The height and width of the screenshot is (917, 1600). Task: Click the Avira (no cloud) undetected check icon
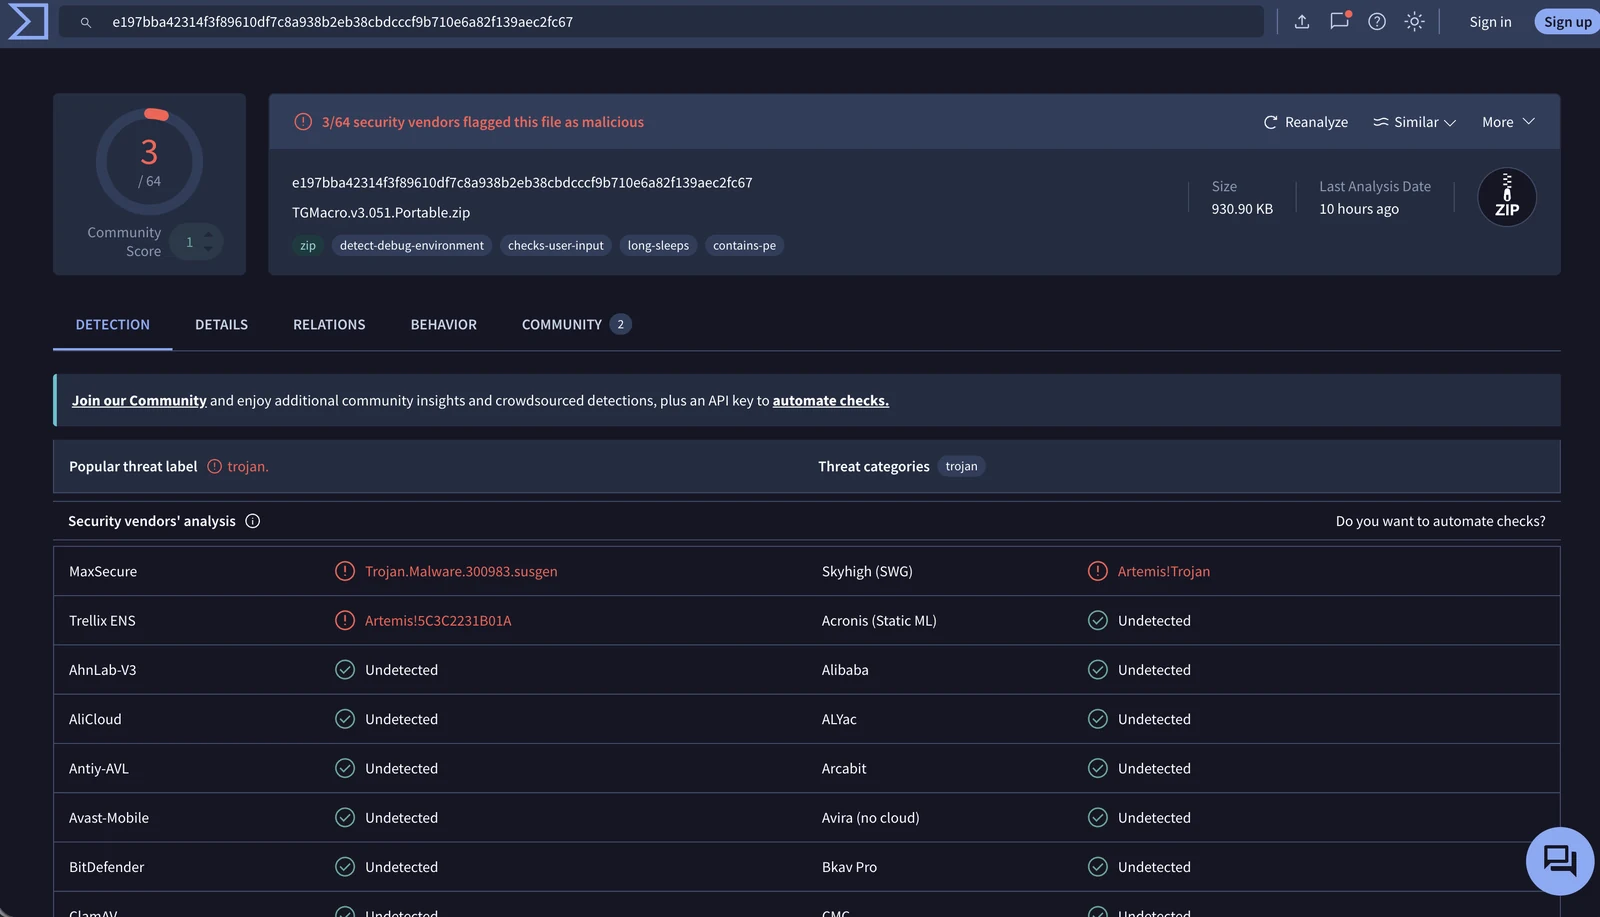[x=1098, y=817]
